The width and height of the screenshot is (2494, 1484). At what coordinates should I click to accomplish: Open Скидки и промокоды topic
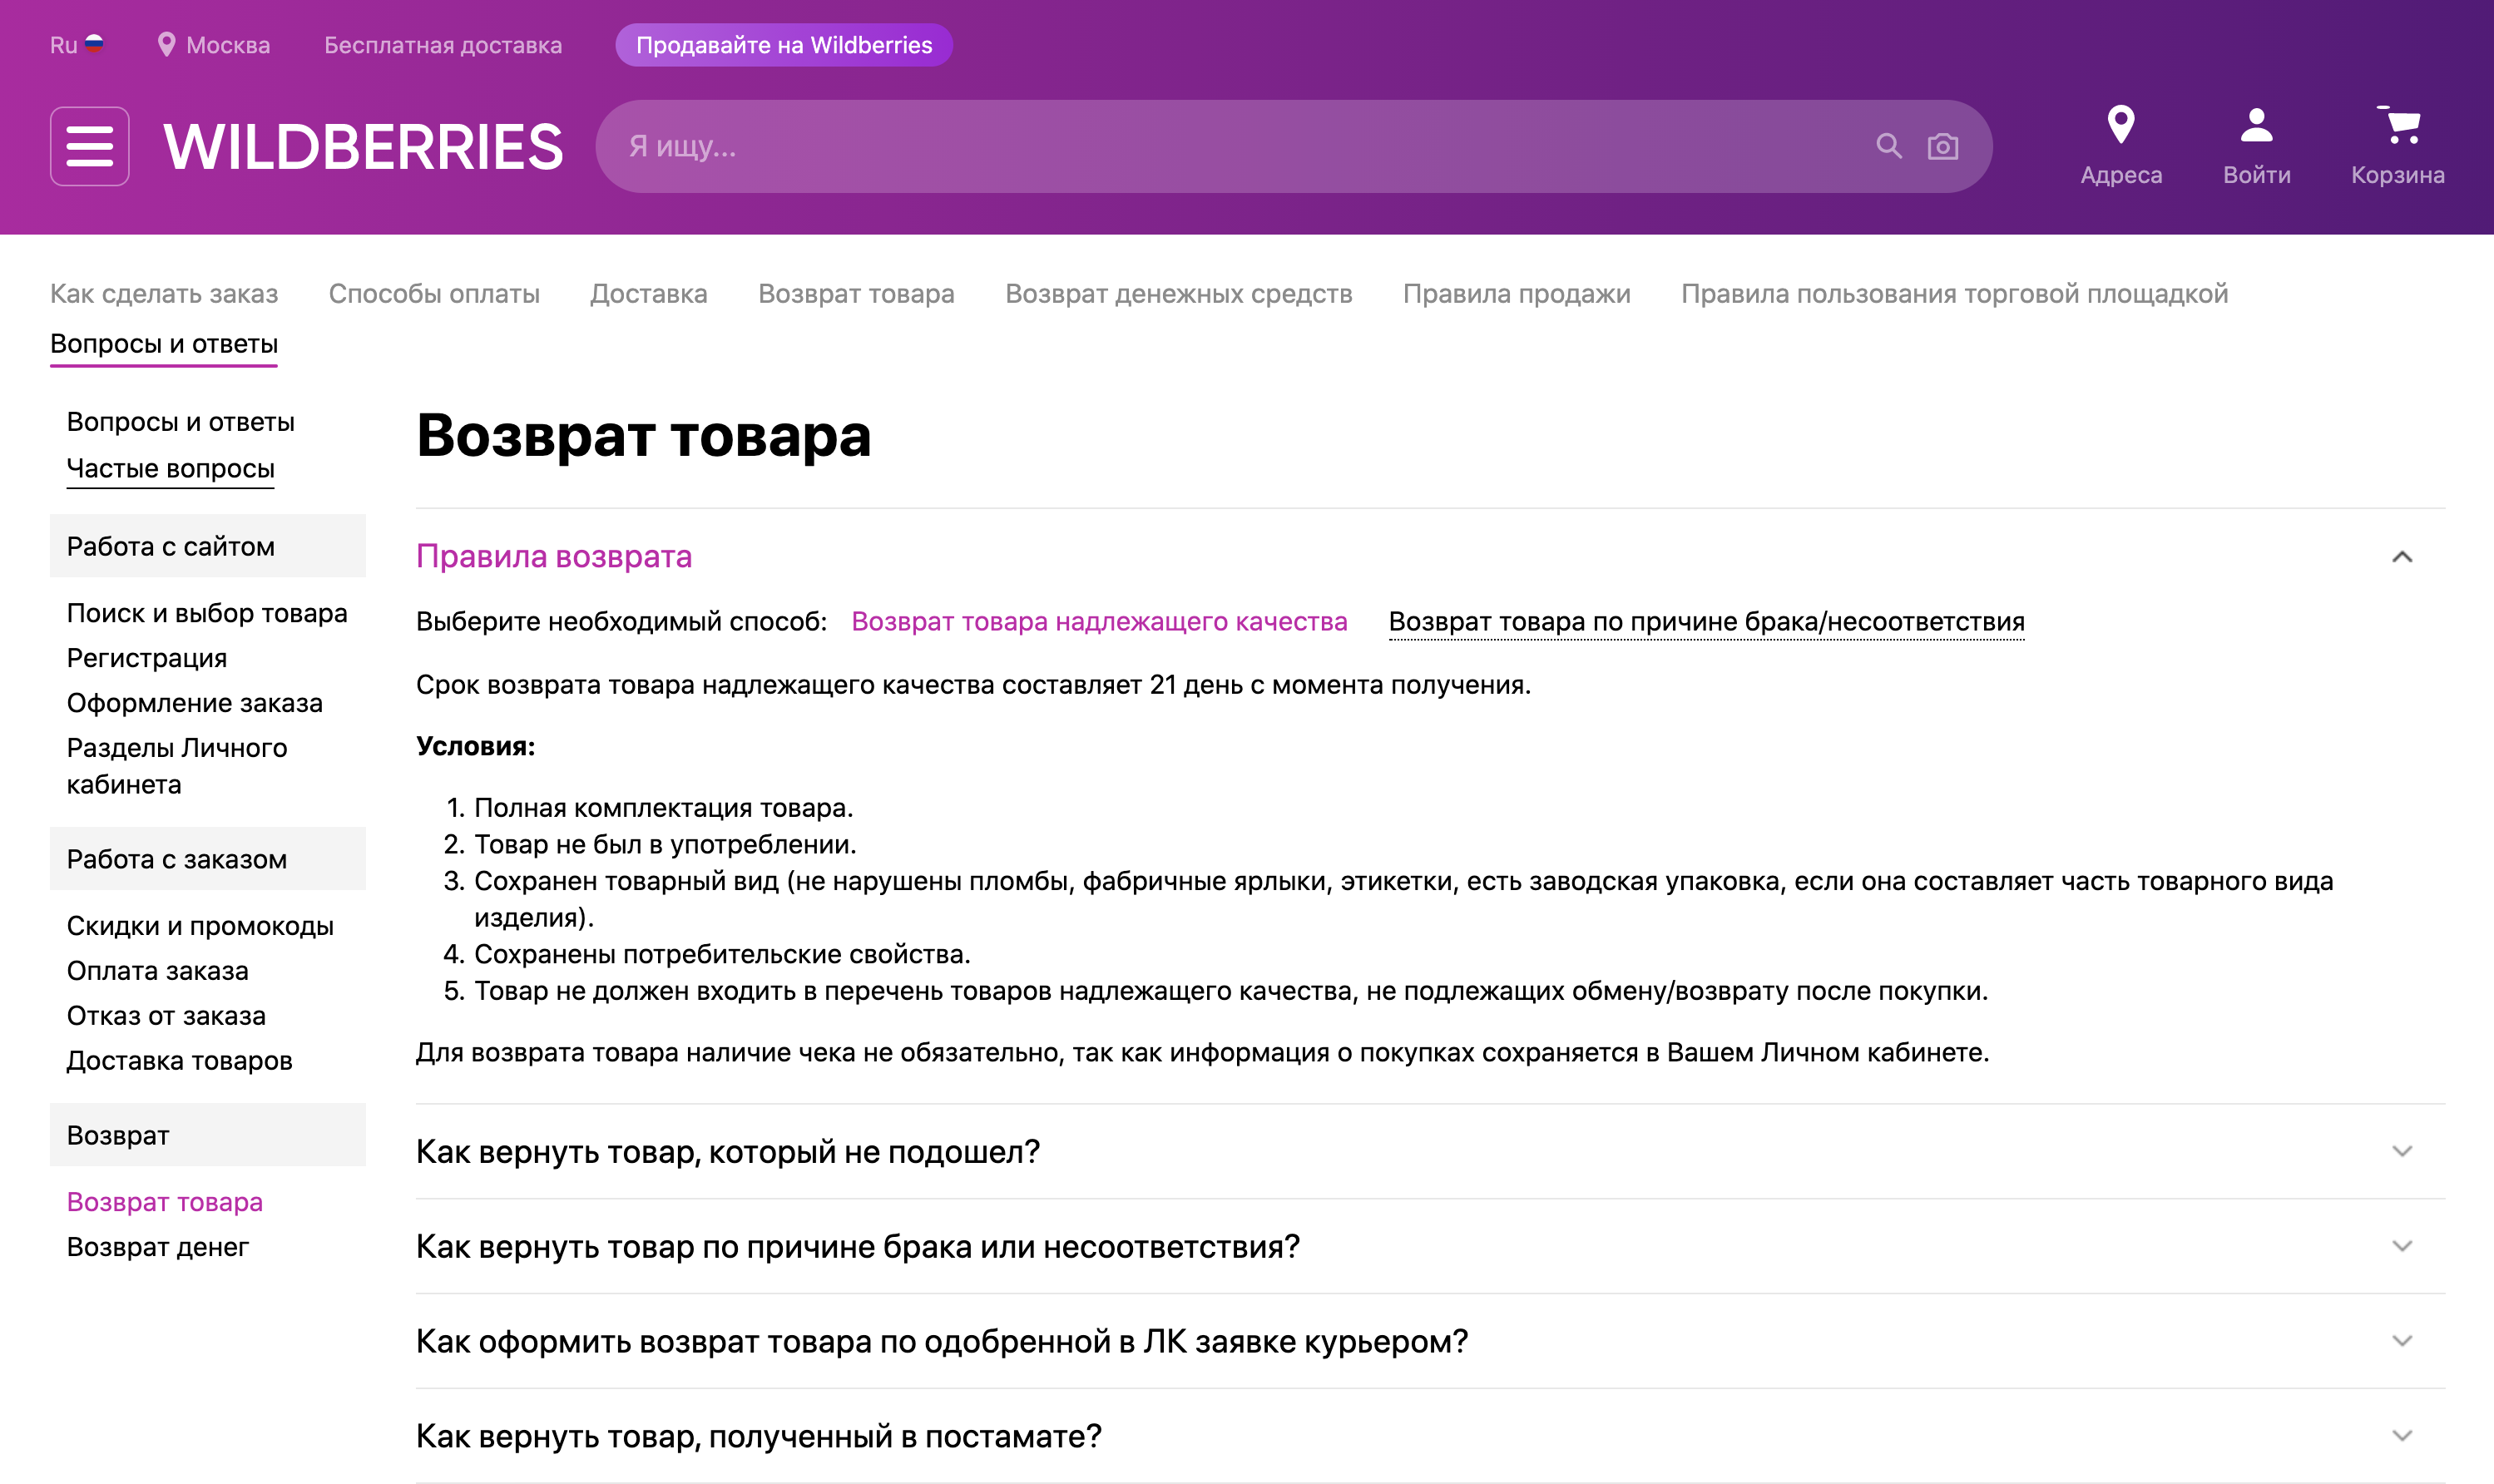[x=200, y=926]
